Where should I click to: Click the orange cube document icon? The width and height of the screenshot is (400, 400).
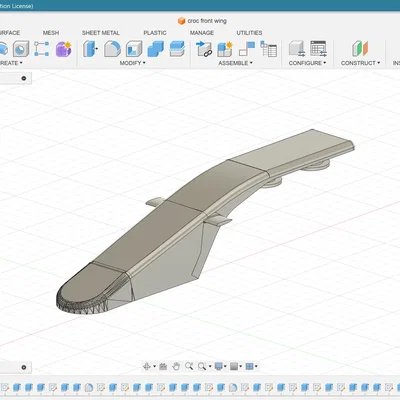[x=181, y=21]
